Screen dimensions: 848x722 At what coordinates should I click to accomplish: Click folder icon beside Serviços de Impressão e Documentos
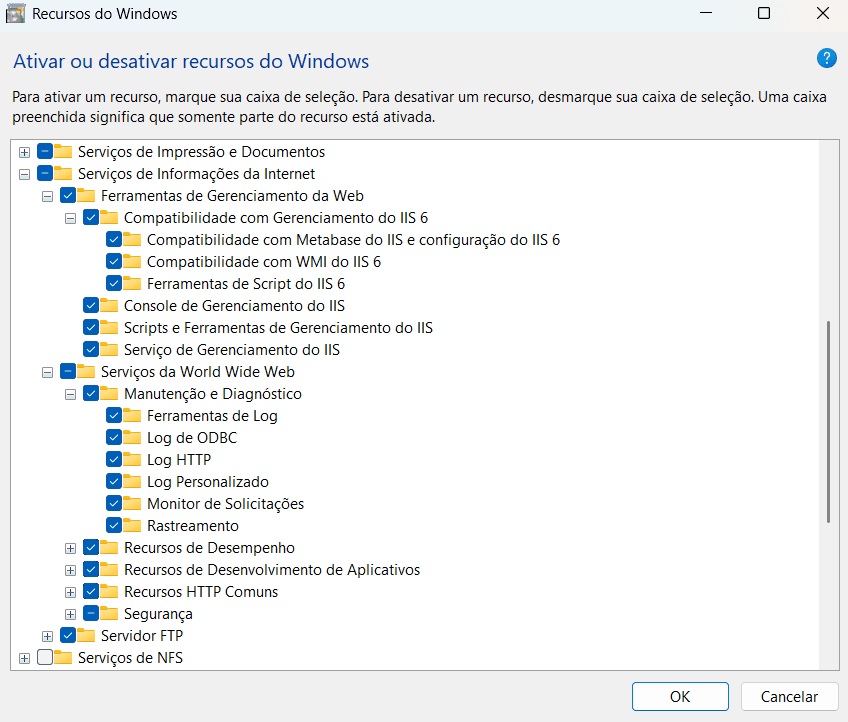click(x=63, y=151)
